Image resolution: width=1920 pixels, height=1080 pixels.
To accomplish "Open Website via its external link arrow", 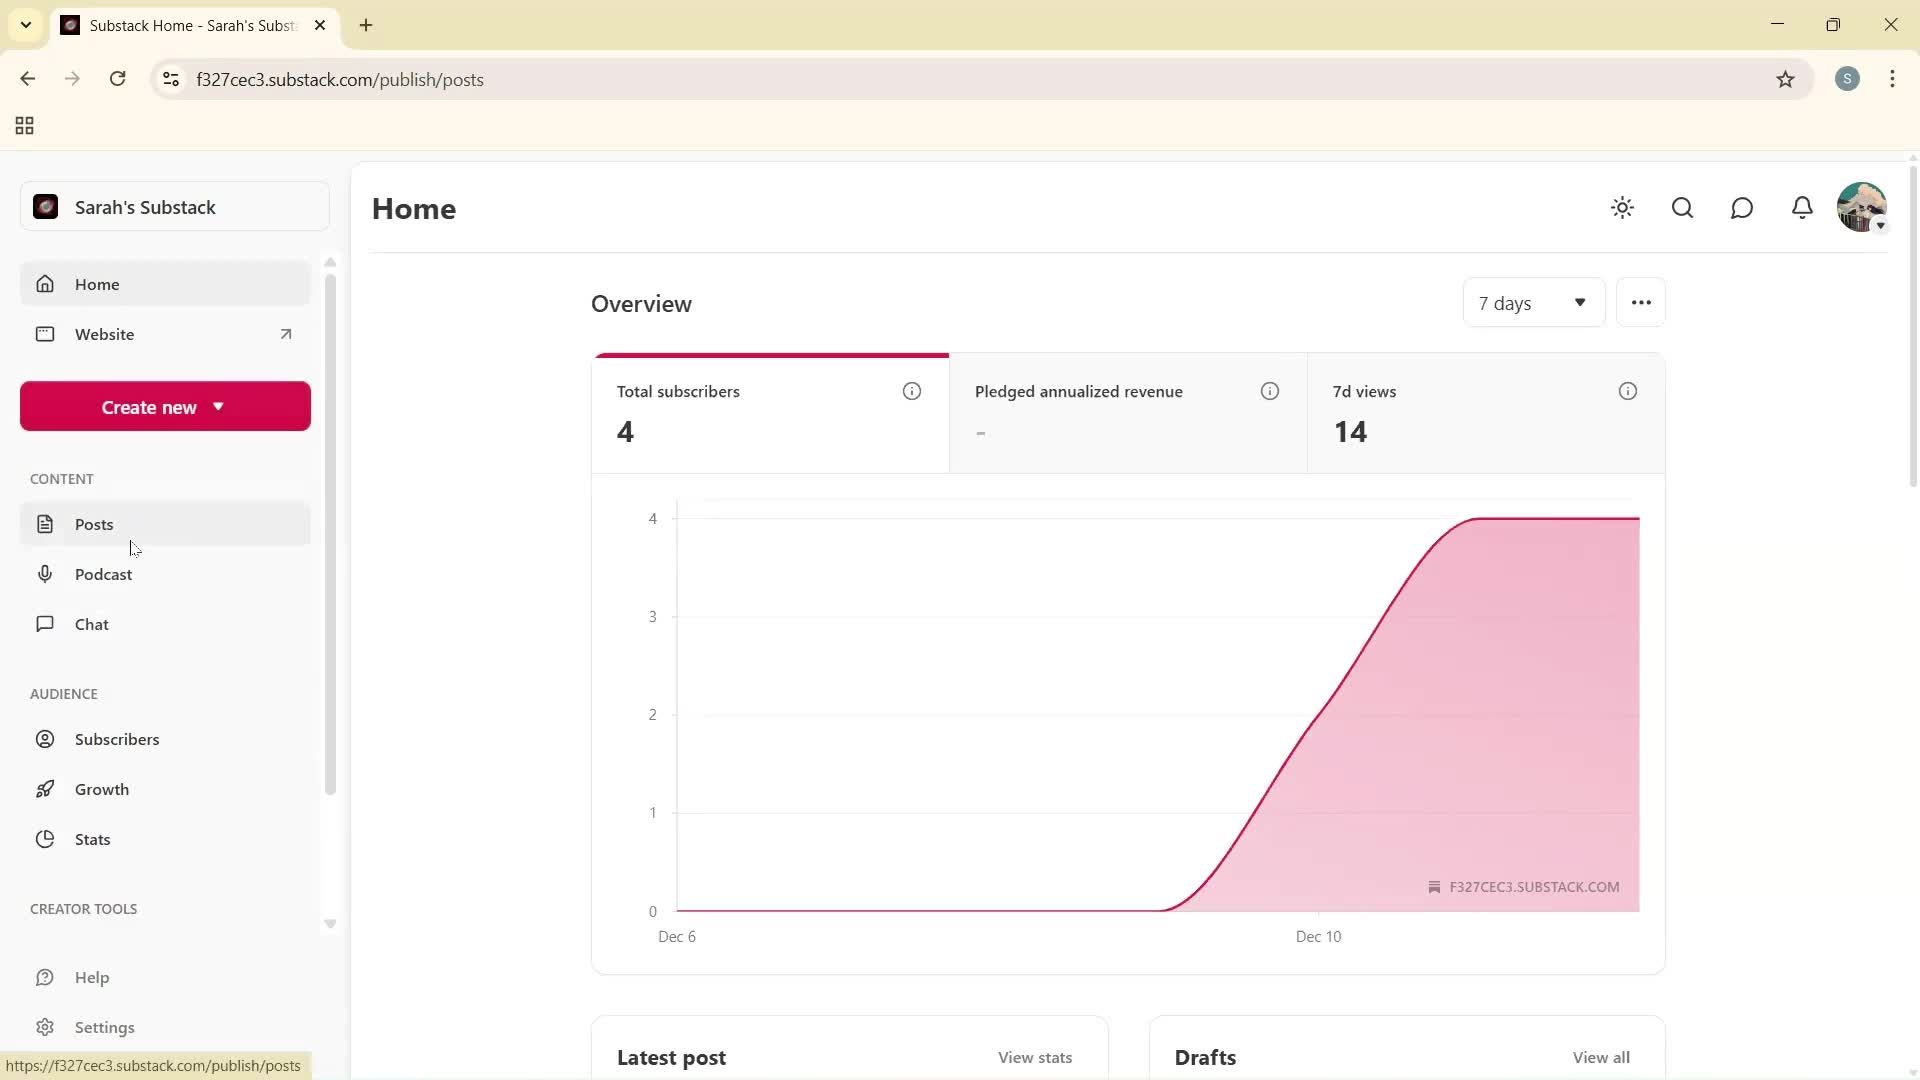I will pos(286,334).
